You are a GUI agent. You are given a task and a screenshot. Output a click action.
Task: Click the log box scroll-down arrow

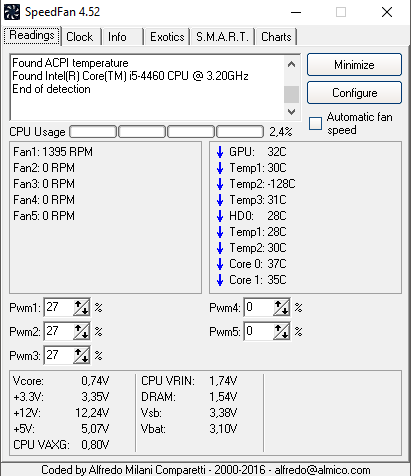click(x=291, y=111)
